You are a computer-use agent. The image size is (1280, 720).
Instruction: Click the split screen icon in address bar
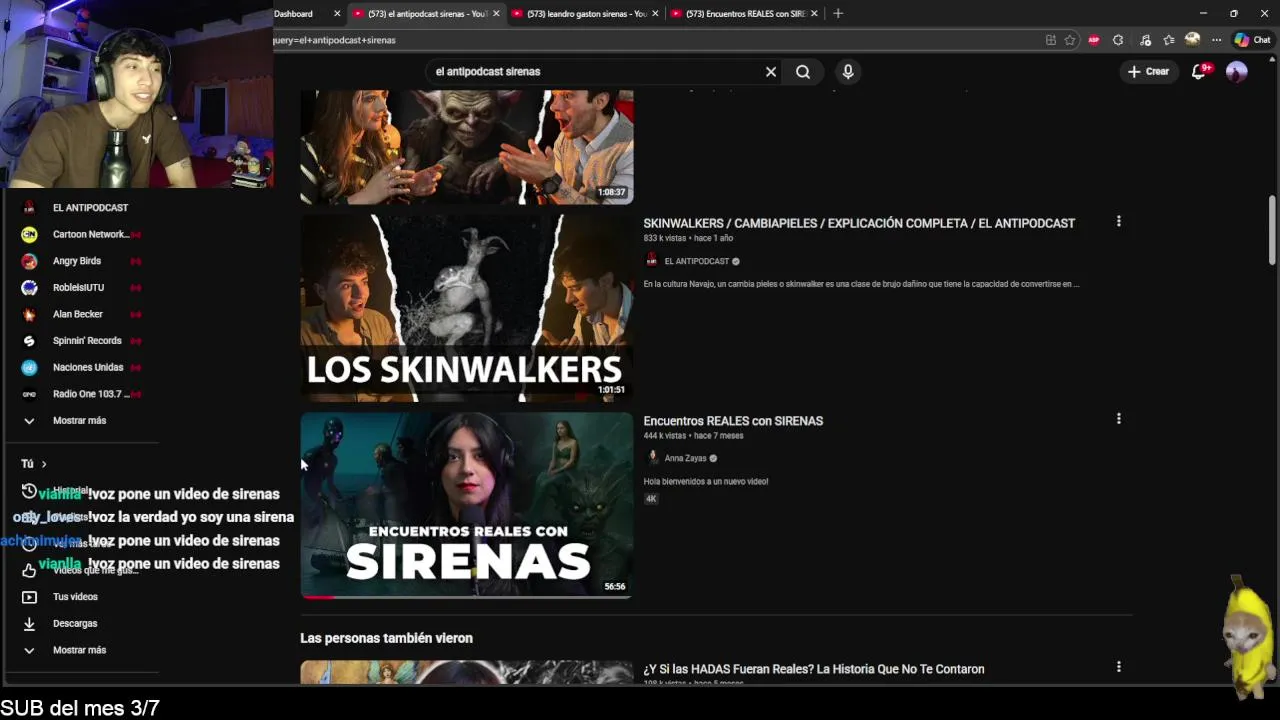[x=1050, y=40]
